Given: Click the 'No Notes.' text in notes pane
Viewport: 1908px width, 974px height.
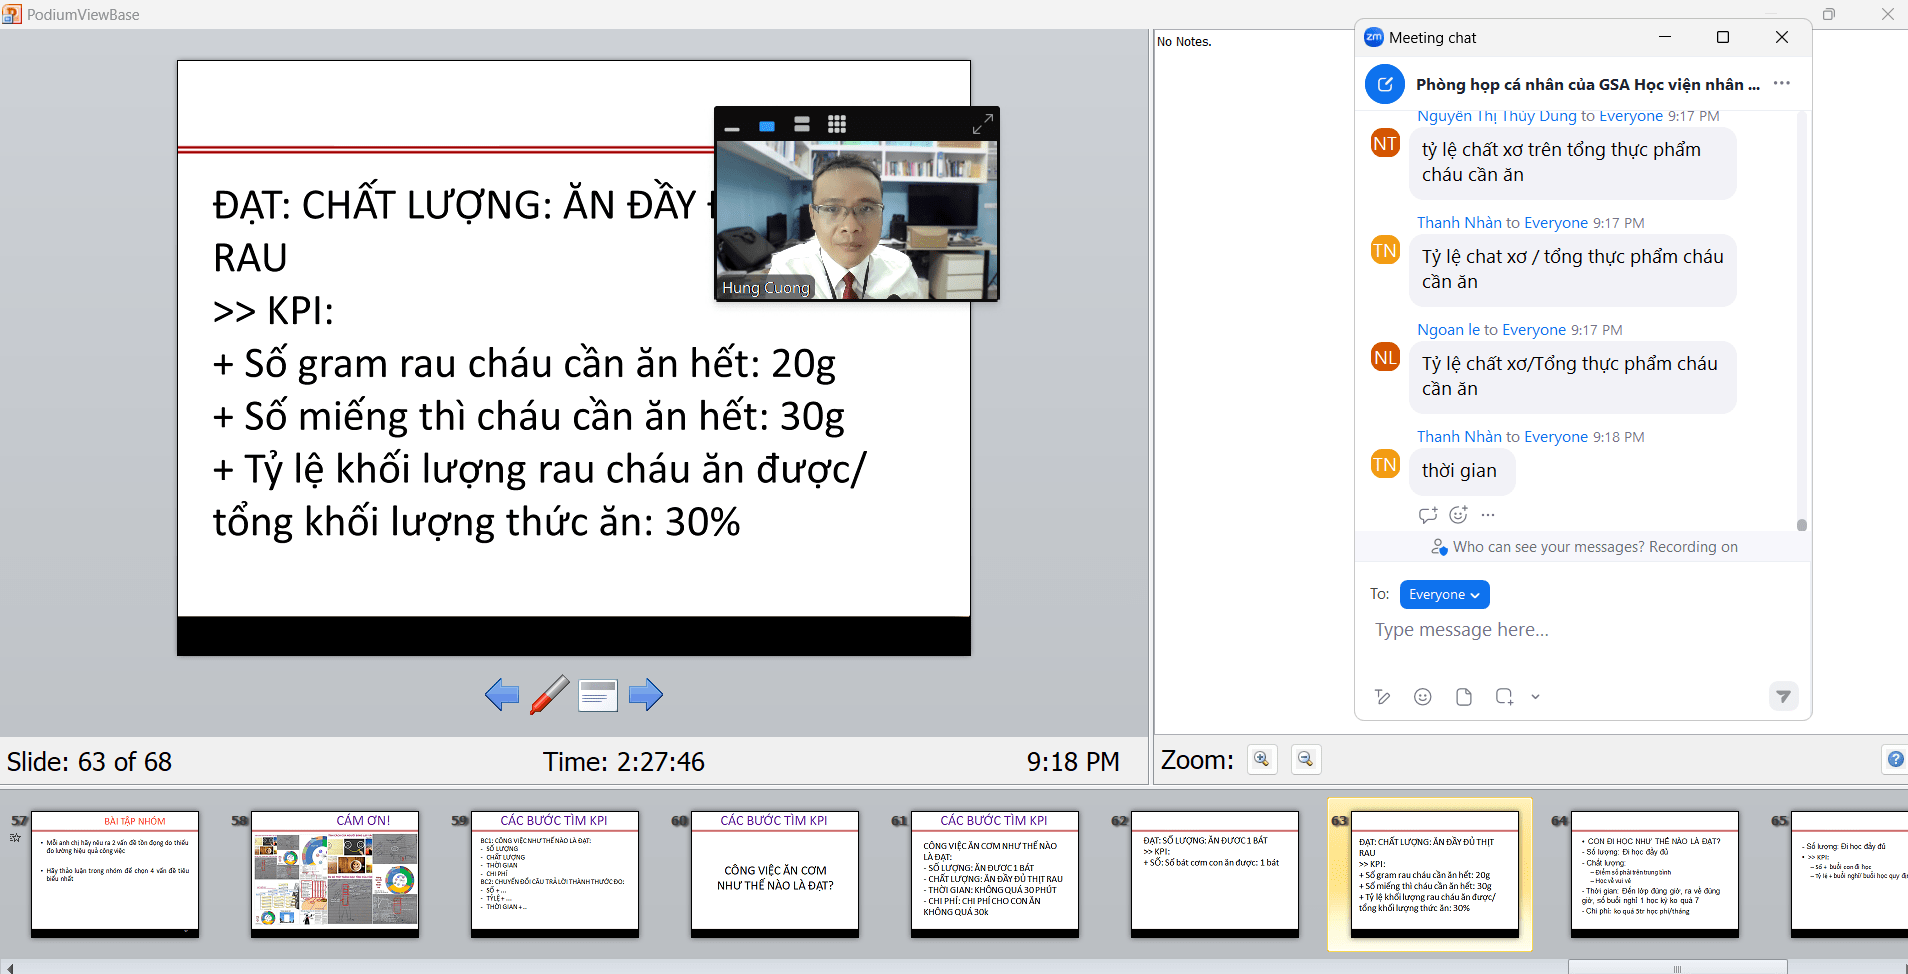Looking at the screenshot, I should pyautogui.click(x=1184, y=42).
